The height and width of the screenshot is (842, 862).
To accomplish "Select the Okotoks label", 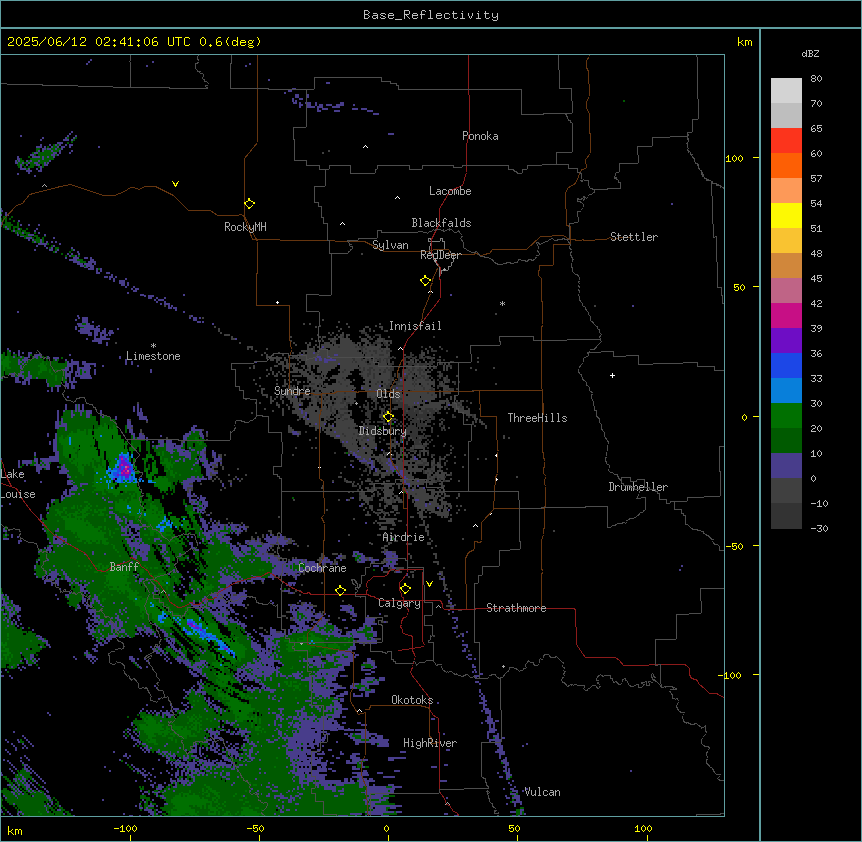I will coord(412,700).
